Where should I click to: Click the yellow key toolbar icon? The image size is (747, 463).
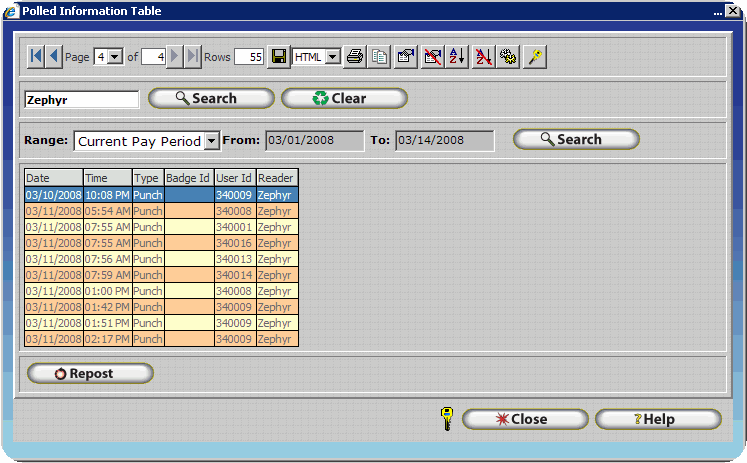coord(536,57)
